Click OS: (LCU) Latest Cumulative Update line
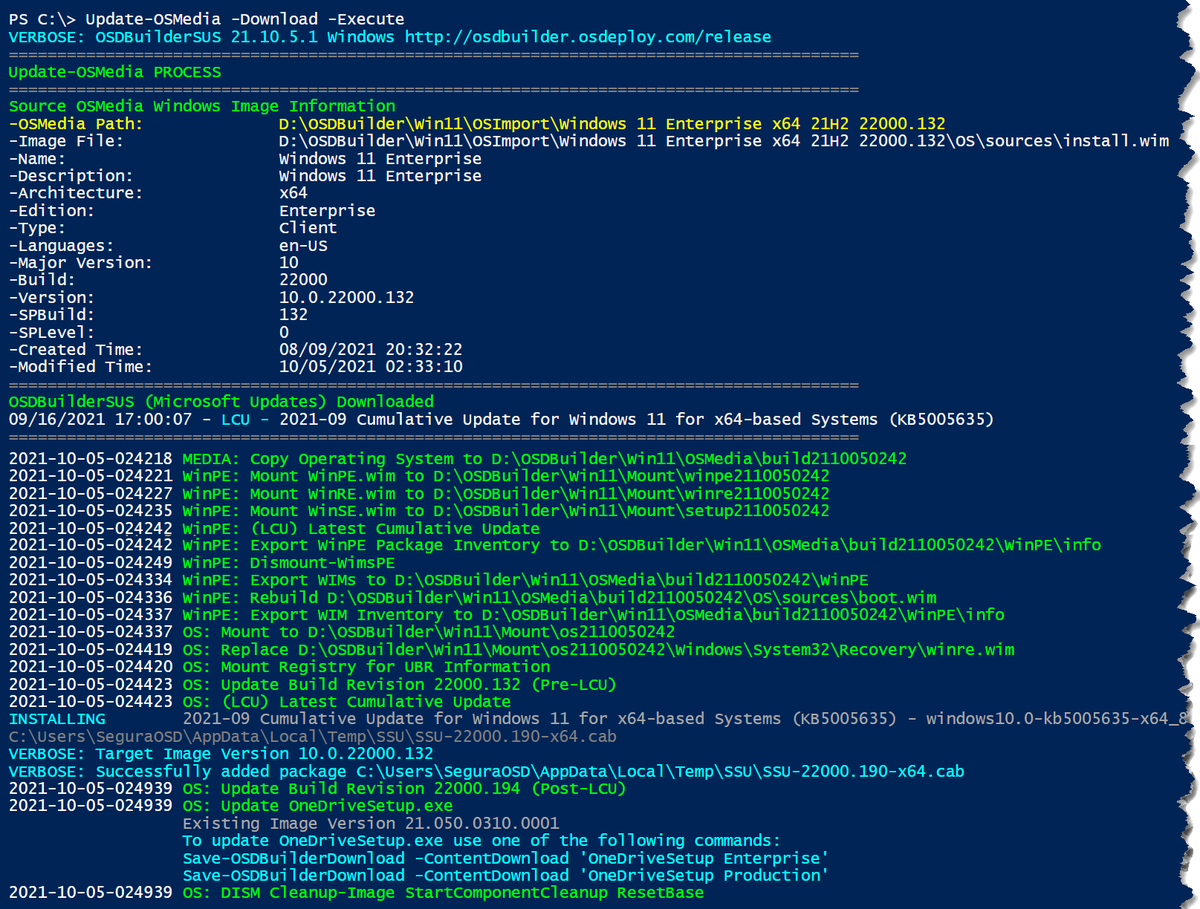1200x909 pixels. pos(260,701)
